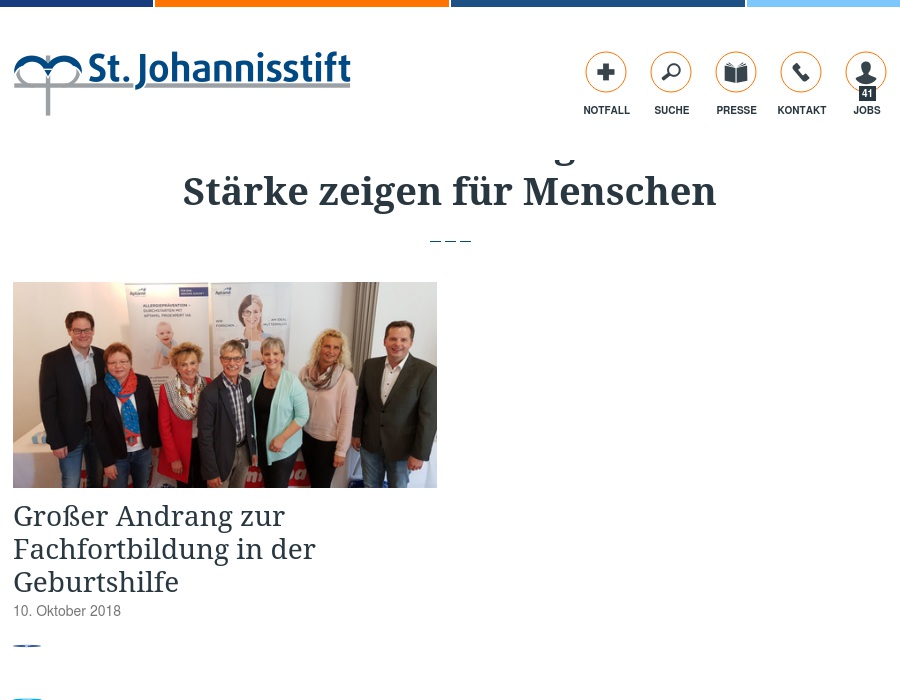The height and width of the screenshot is (700, 900).
Task: Select the NOTFALL menu label
Action: coord(606,111)
